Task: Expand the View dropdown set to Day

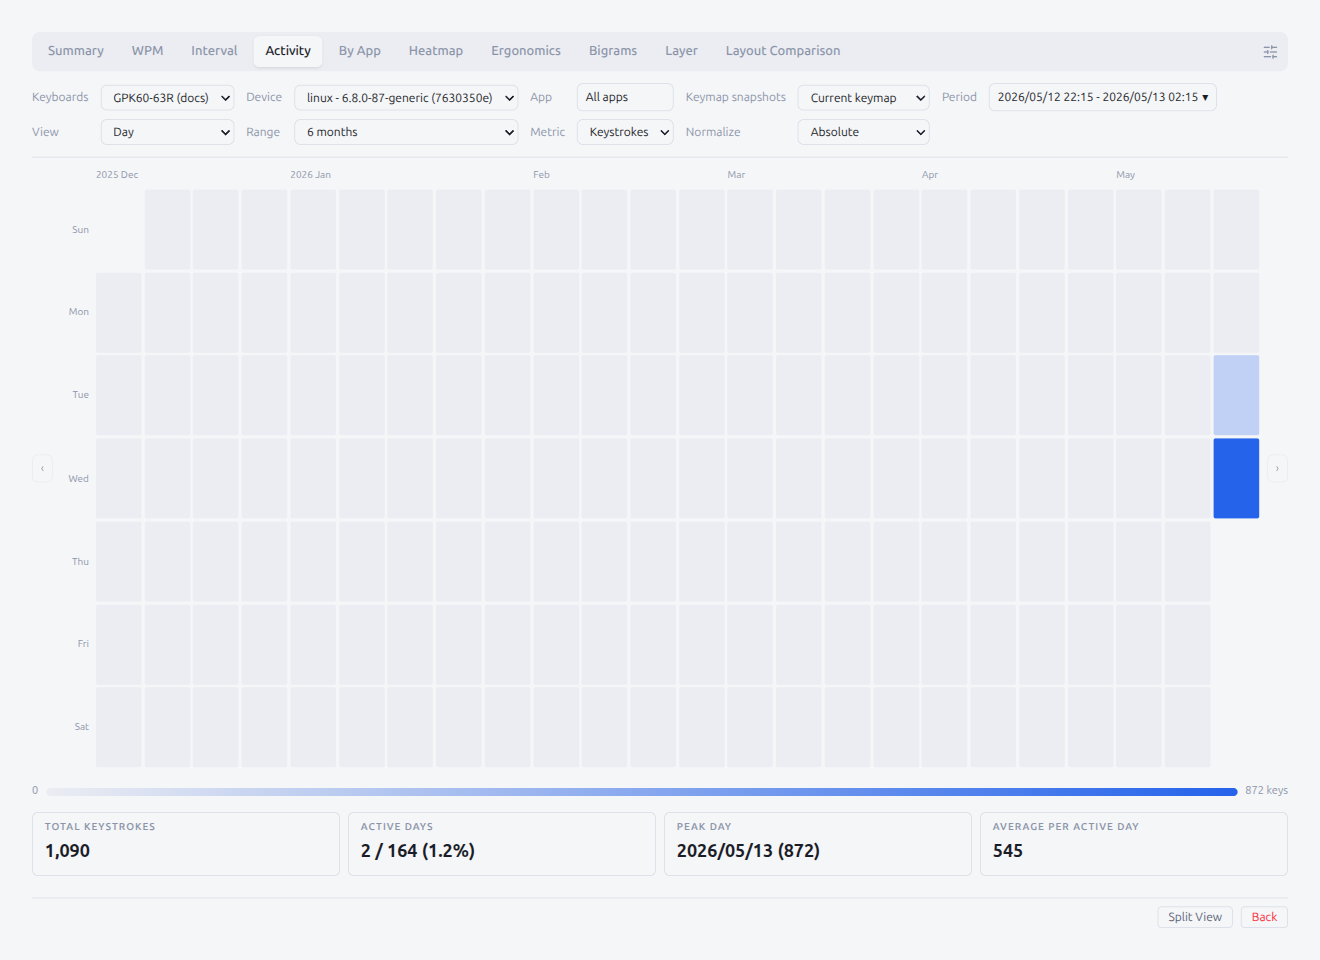Action: click(168, 132)
